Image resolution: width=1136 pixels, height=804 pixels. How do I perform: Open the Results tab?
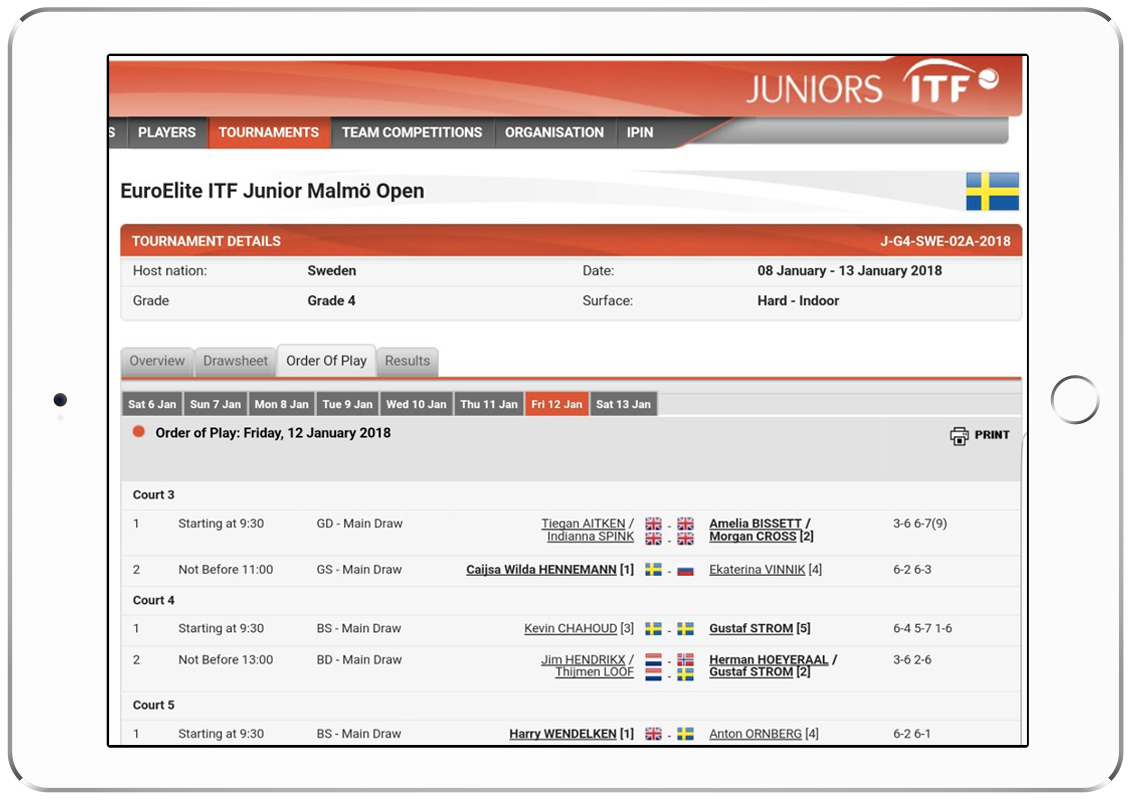click(x=406, y=361)
